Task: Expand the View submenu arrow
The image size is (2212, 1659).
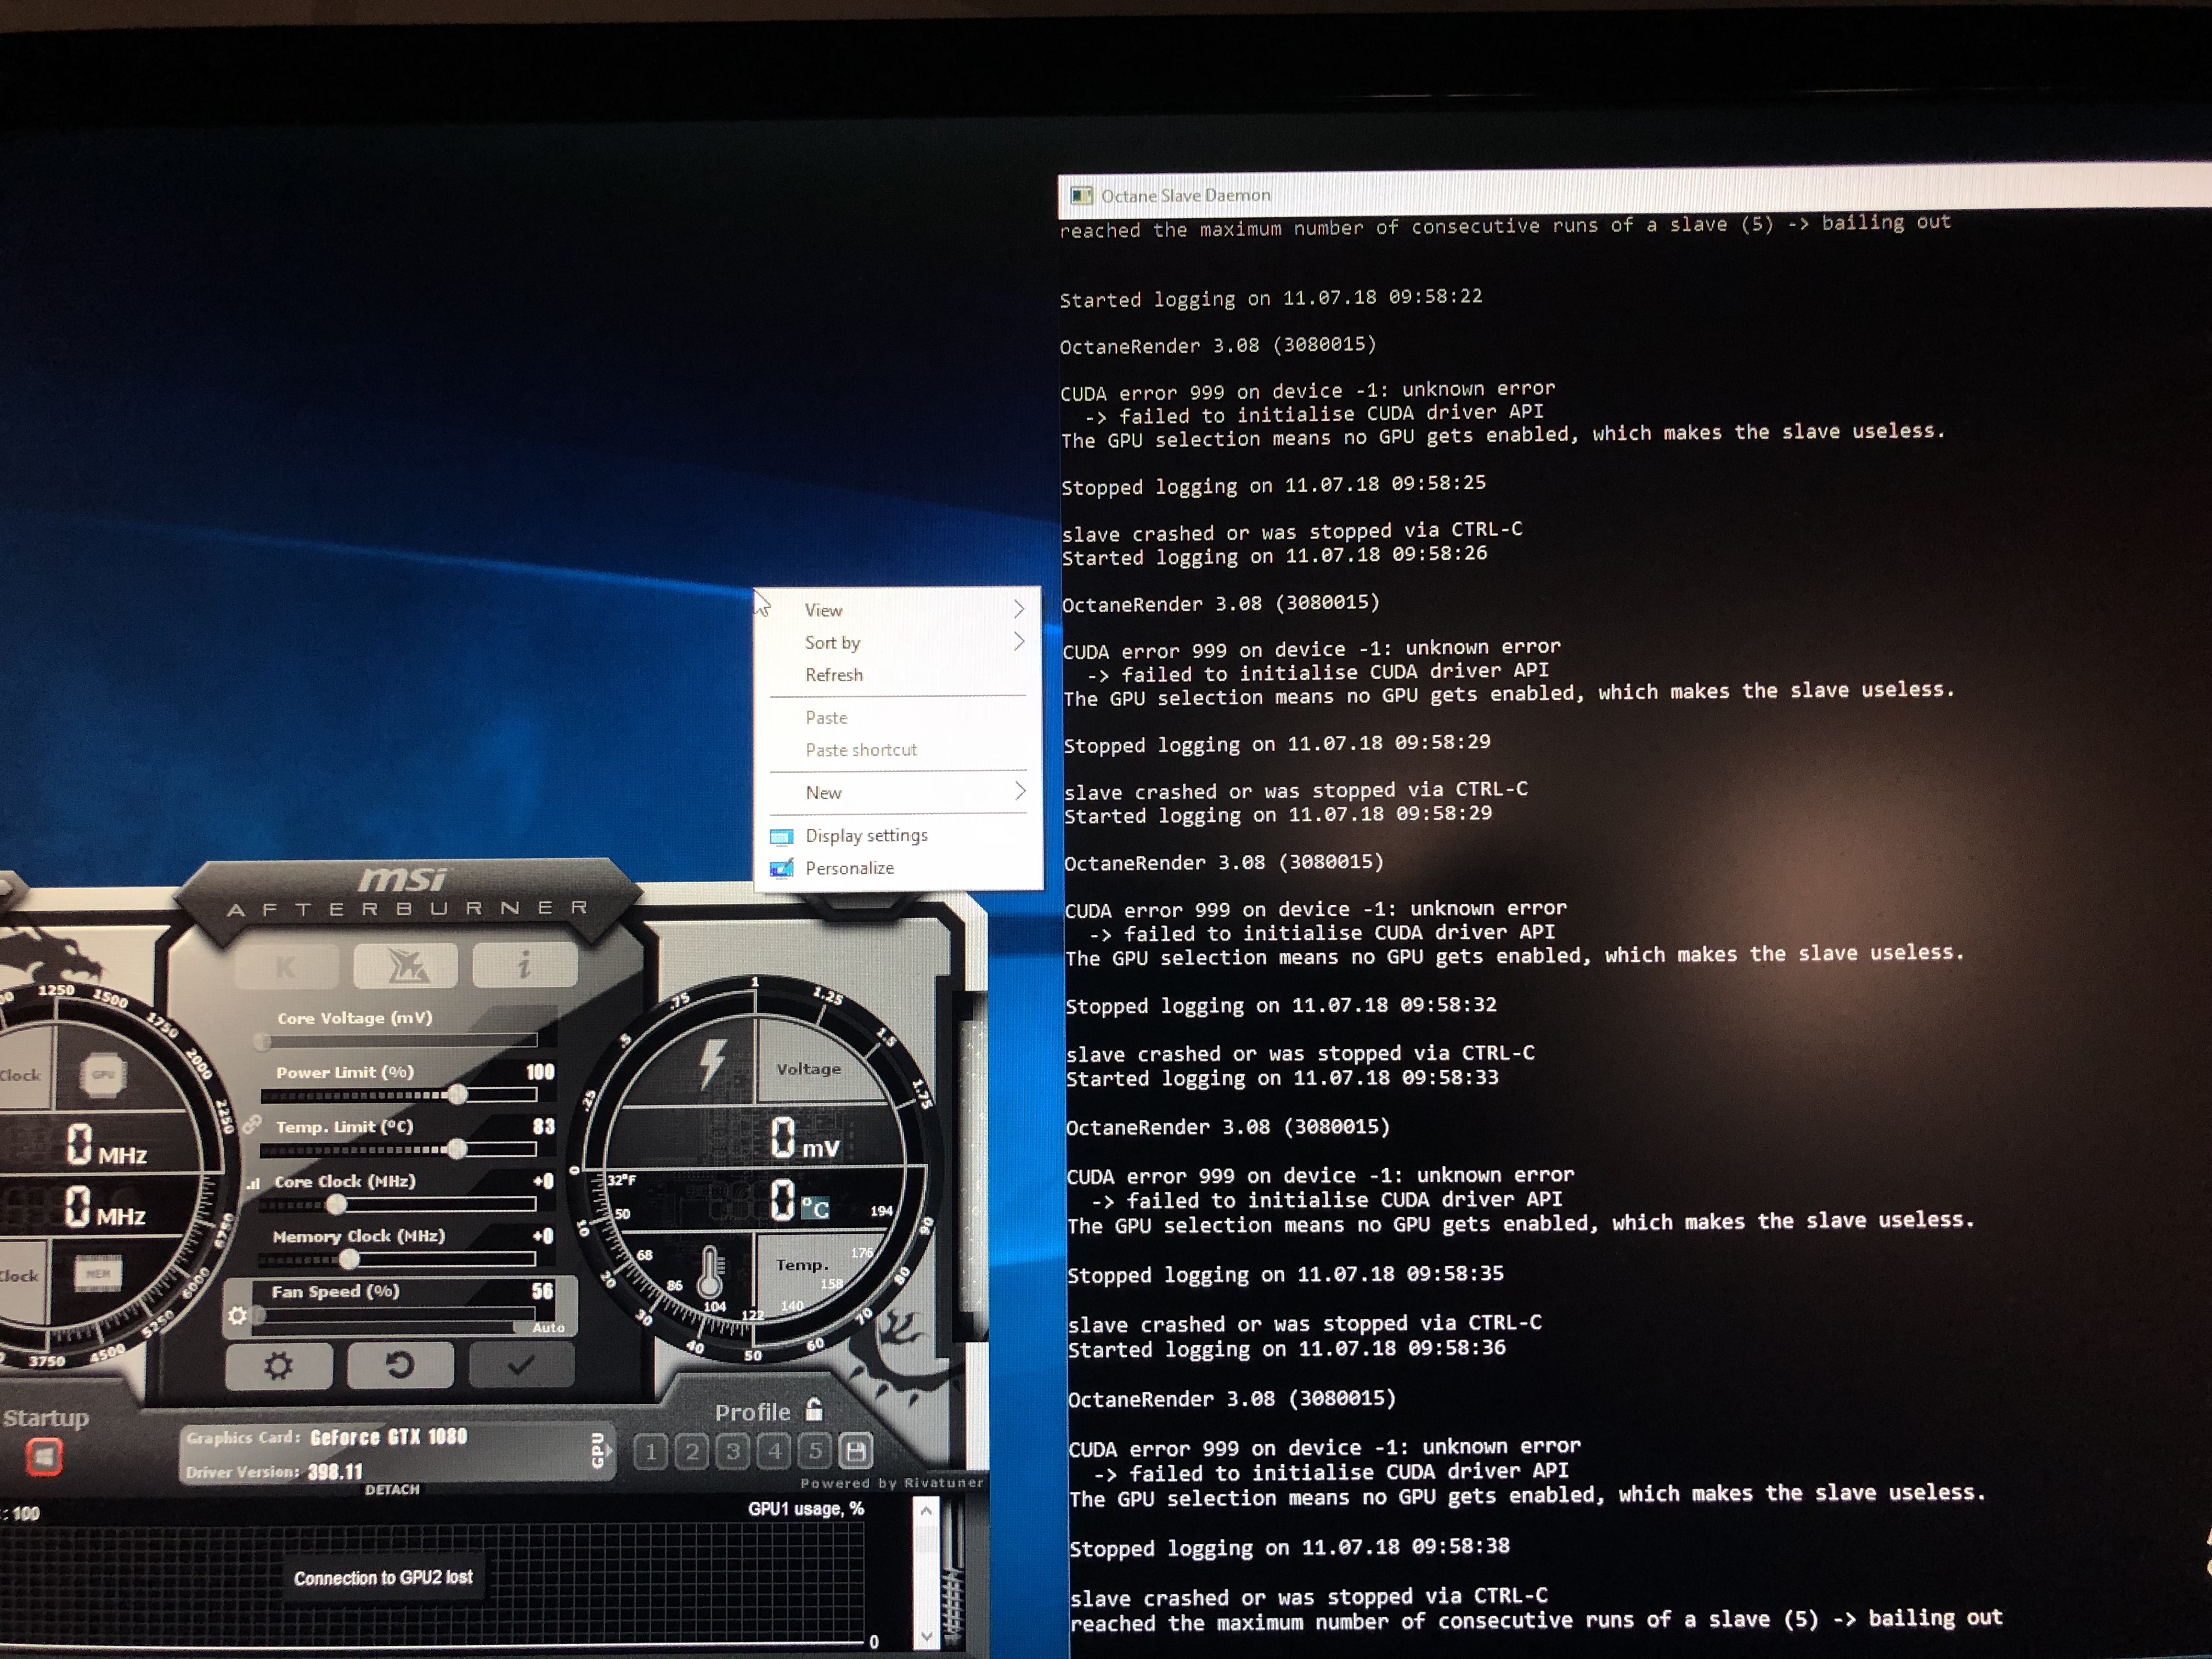Action: (x=1018, y=609)
